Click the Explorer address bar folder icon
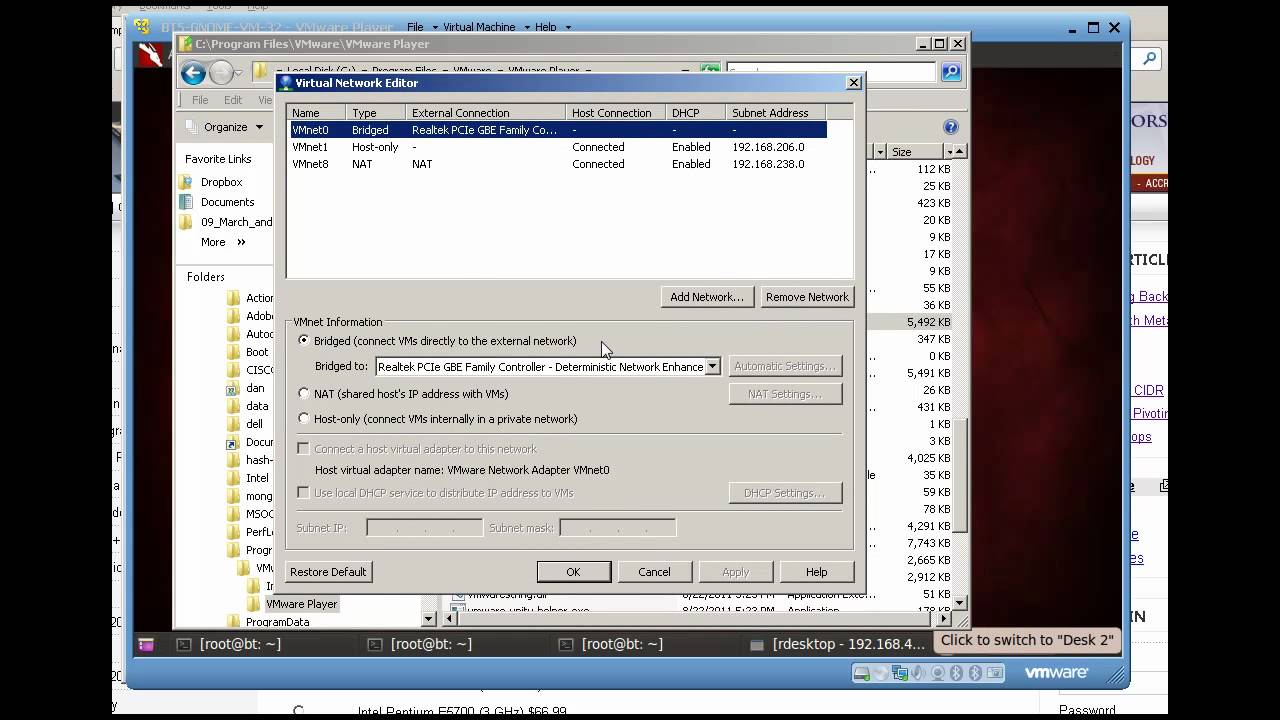This screenshot has height=720, width=1280. 260,71
